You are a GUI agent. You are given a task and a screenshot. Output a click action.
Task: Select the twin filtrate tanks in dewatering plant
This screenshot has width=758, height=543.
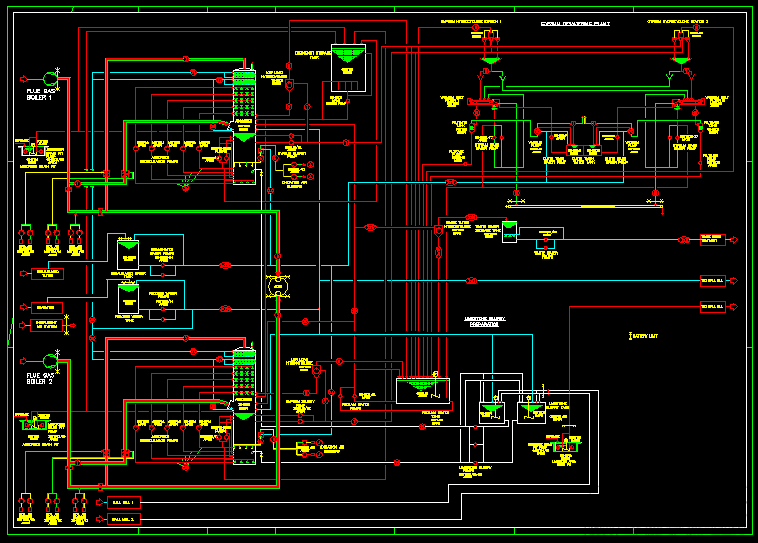tap(583, 150)
